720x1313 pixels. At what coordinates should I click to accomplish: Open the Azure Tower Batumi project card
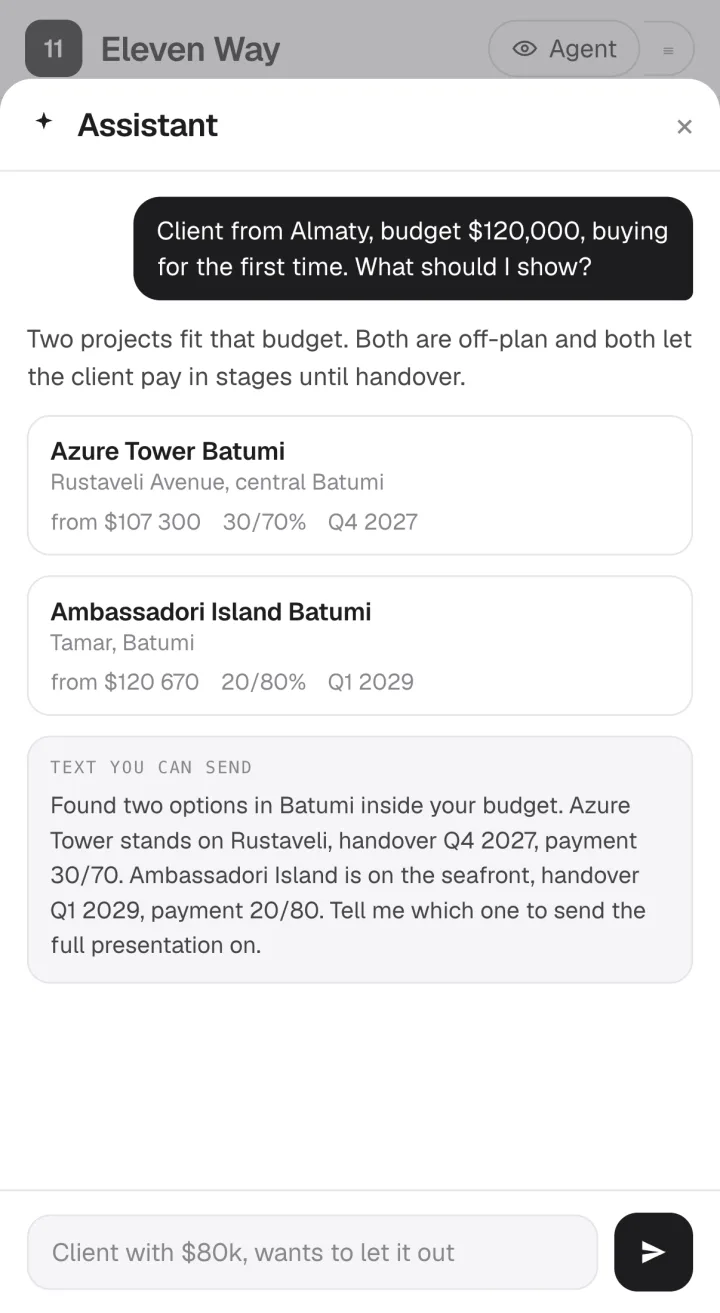click(x=360, y=485)
